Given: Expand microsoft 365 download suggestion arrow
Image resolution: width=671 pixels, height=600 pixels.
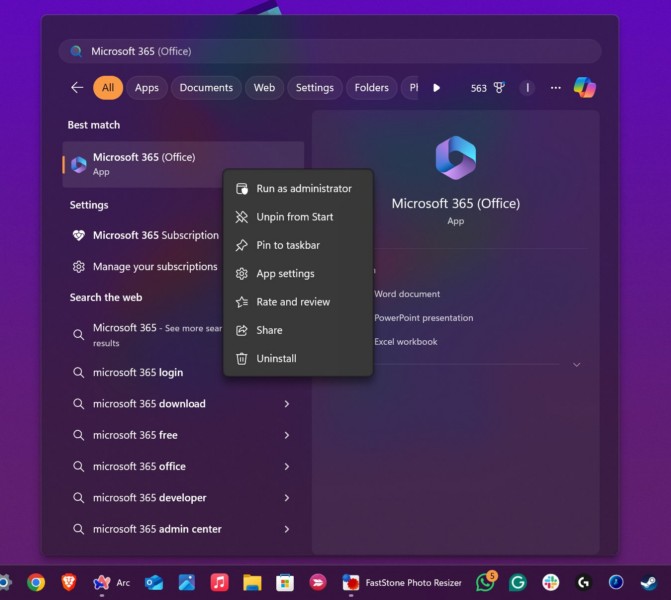Looking at the screenshot, I should coord(287,404).
